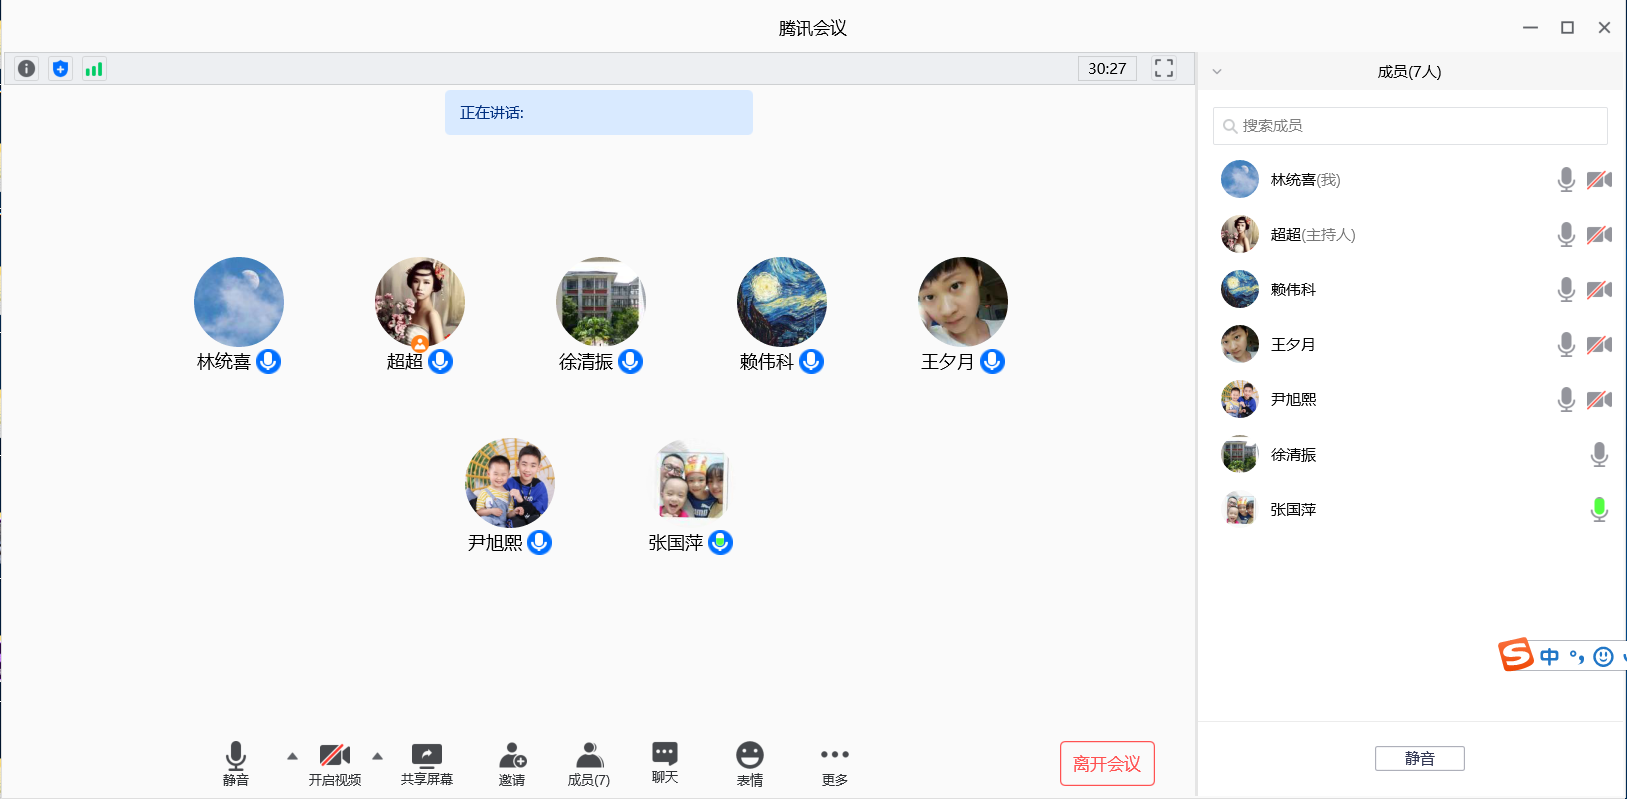Screen dimensions: 1627x799
Task: Select 赖伟科's avatar in the meeting grid
Action: (x=782, y=302)
